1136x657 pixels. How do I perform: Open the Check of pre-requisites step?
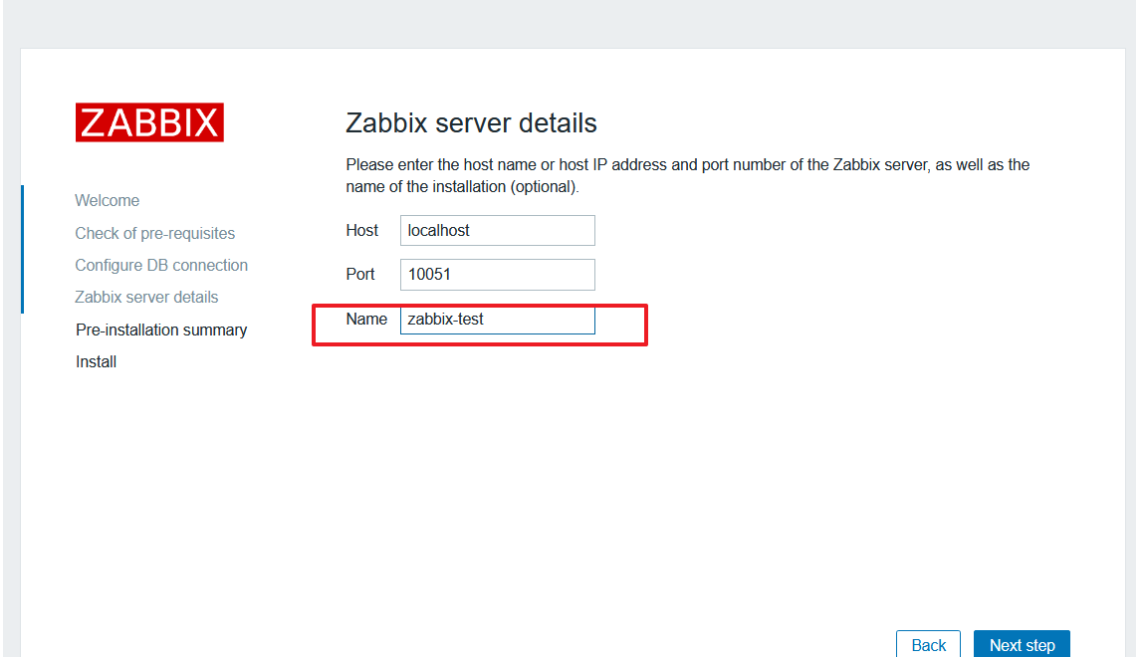[x=154, y=233]
